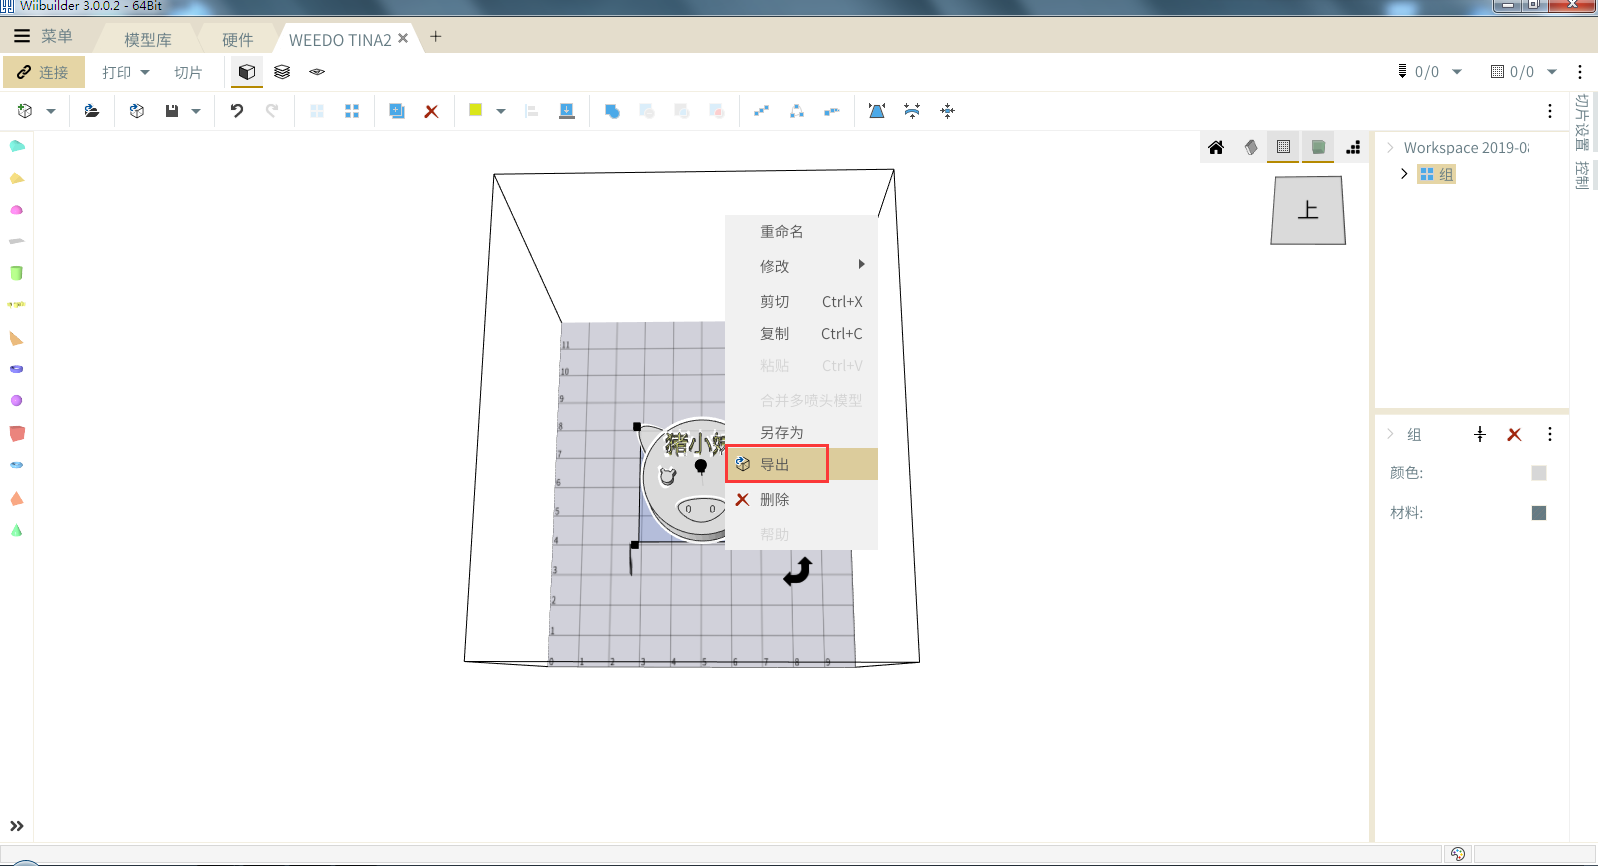Viewport: 1598px width, 866px height.
Task: Click the 上 view orientation cube
Action: pyautogui.click(x=1308, y=210)
